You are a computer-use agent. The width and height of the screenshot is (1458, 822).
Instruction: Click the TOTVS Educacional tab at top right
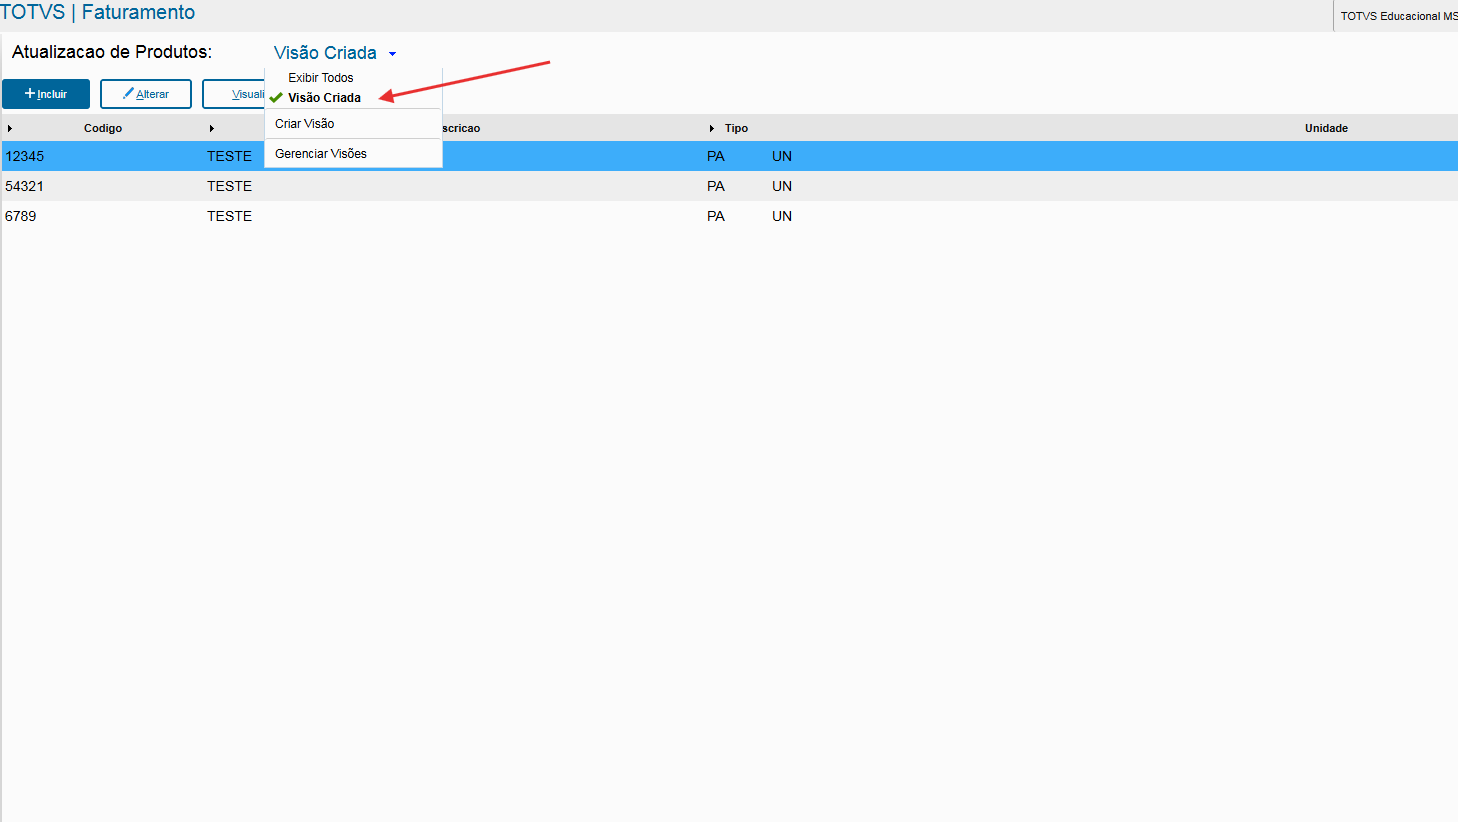[x=1397, y=16]
